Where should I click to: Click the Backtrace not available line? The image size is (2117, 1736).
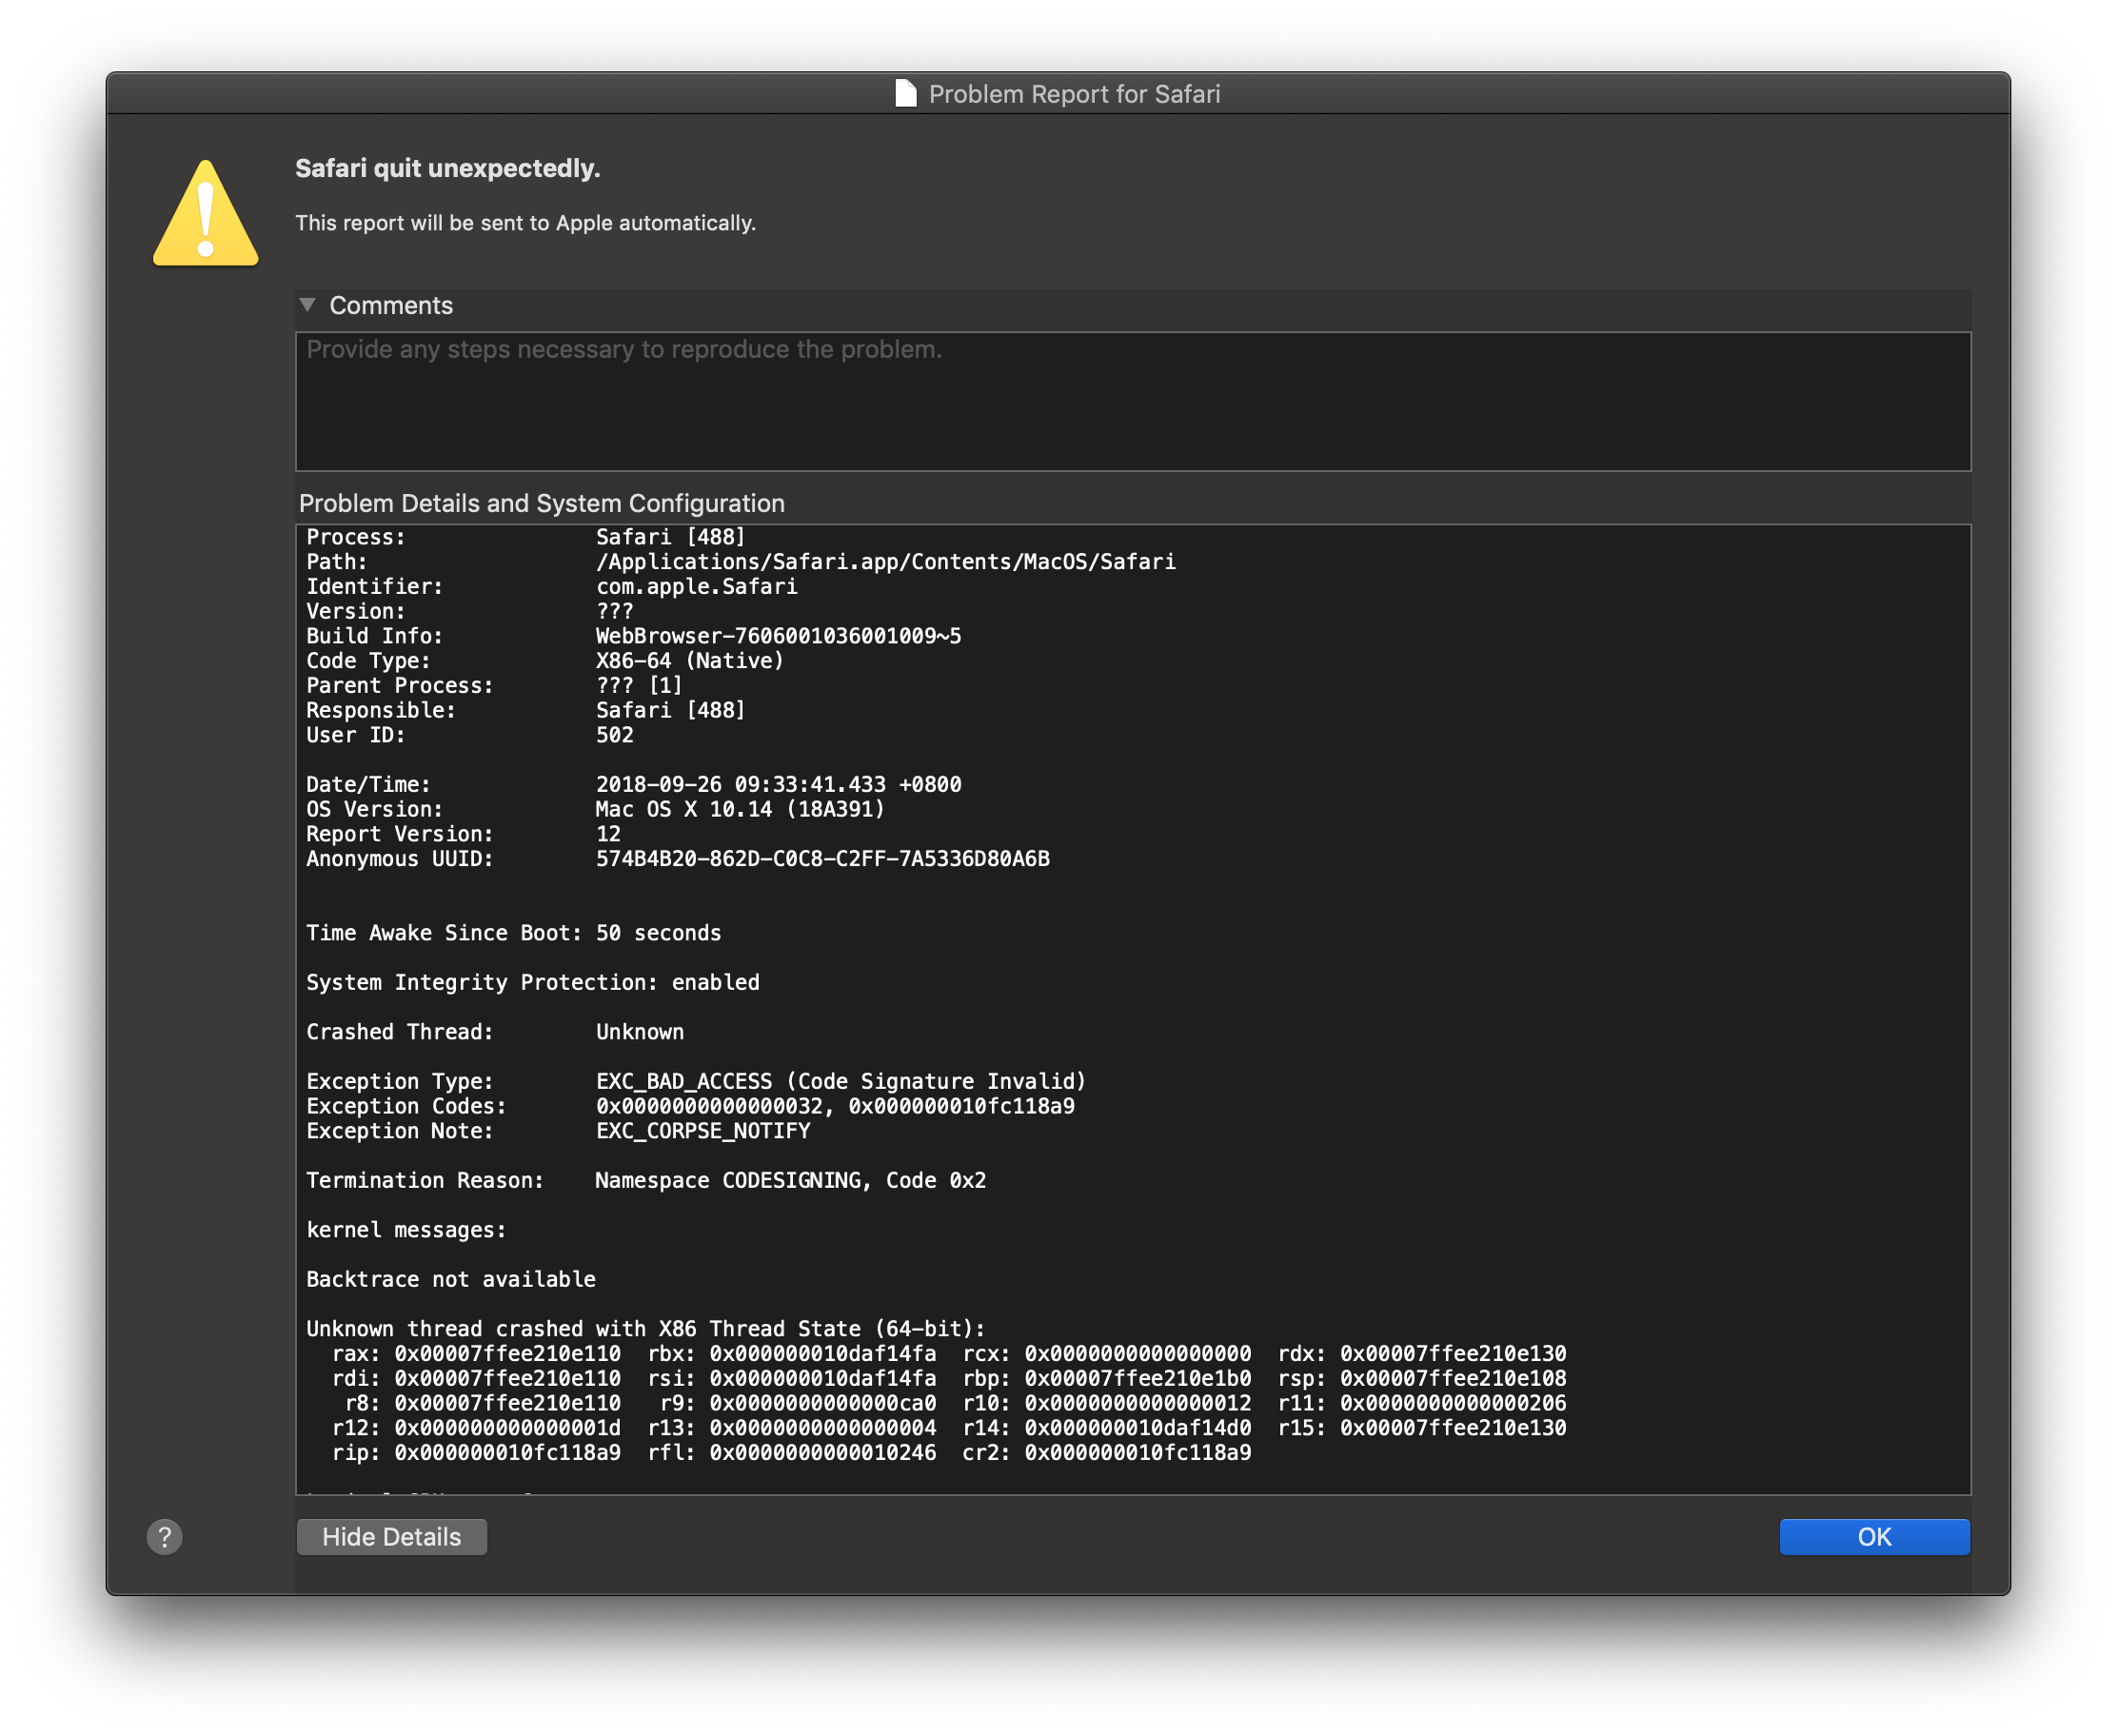pos(450,1279)
